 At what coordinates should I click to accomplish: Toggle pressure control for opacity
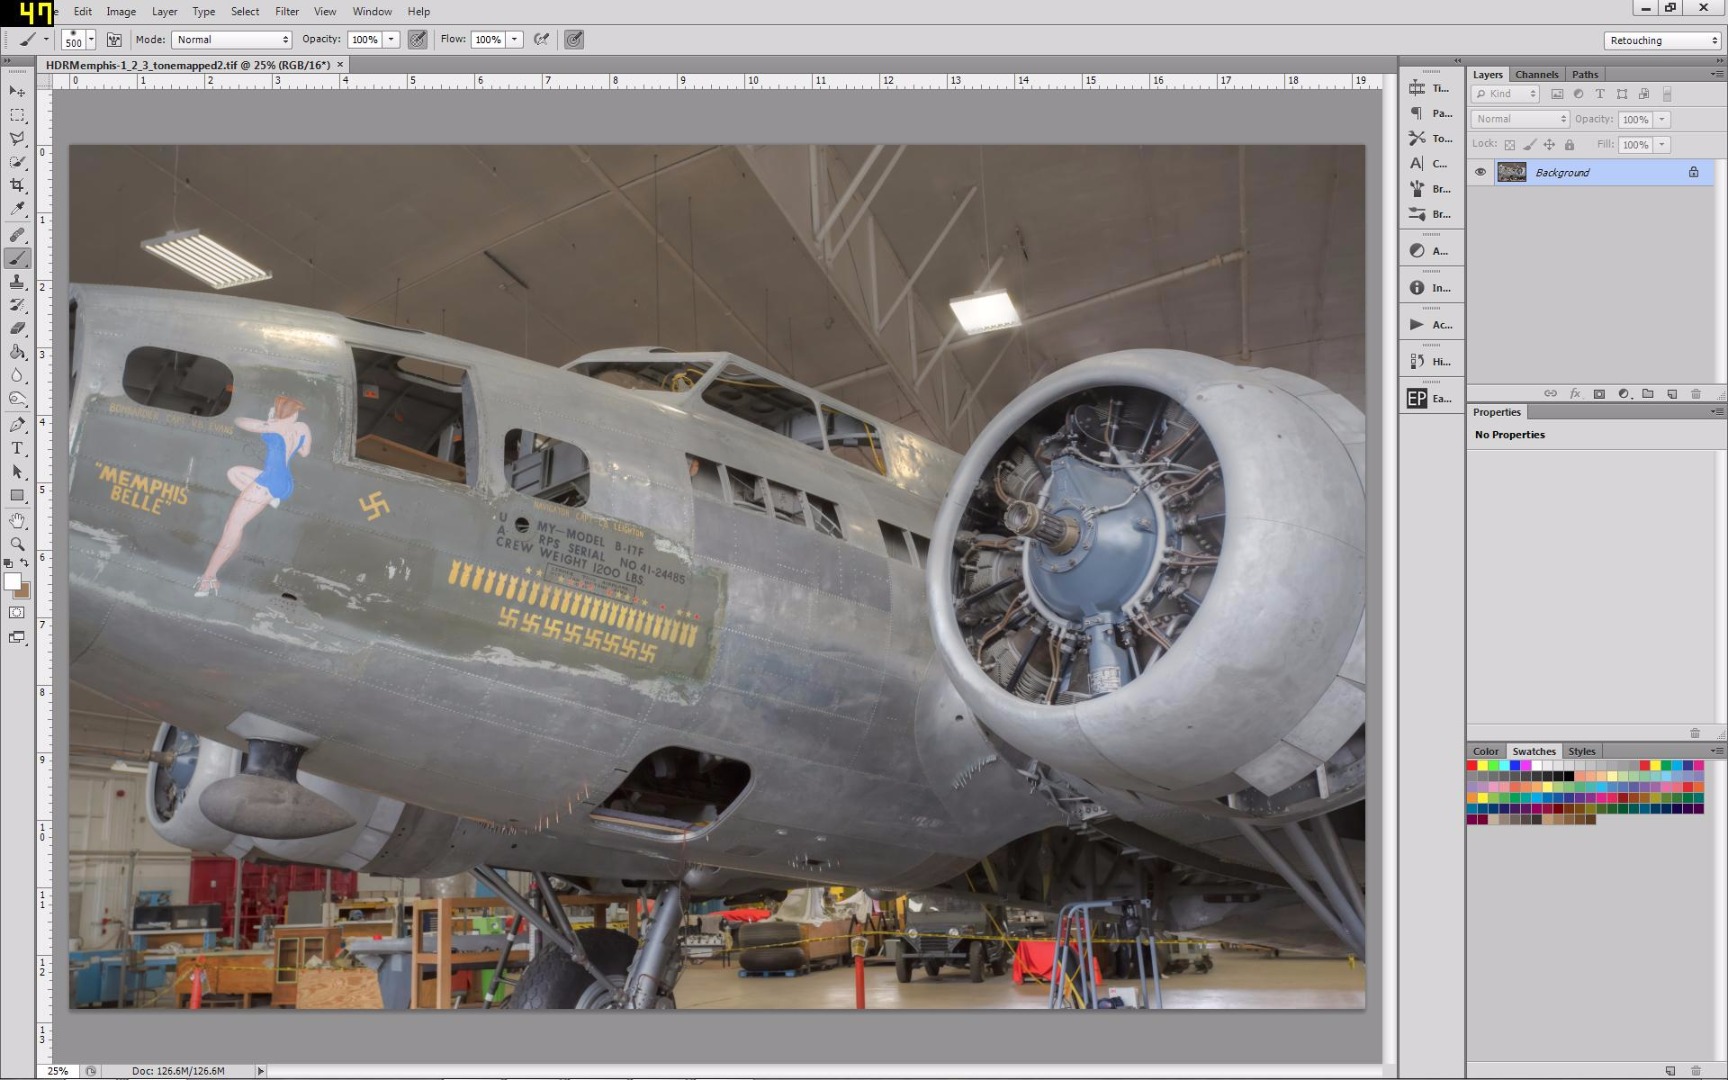(x=417, y=39)
